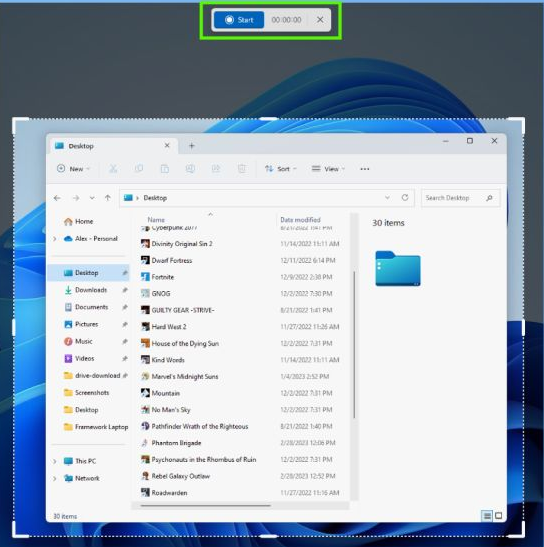Image resolution: width=544 pixels, height=547 pixels.
Task: Select Network in sidebar
Action: (82, 478)
